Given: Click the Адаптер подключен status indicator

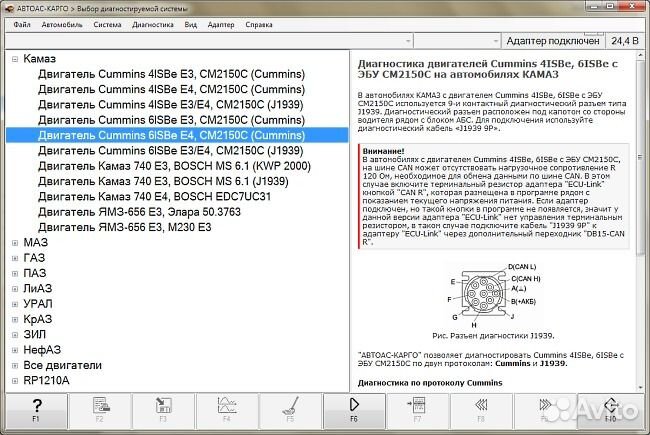Looking at the screenshot, I should [x=553, y=41].
